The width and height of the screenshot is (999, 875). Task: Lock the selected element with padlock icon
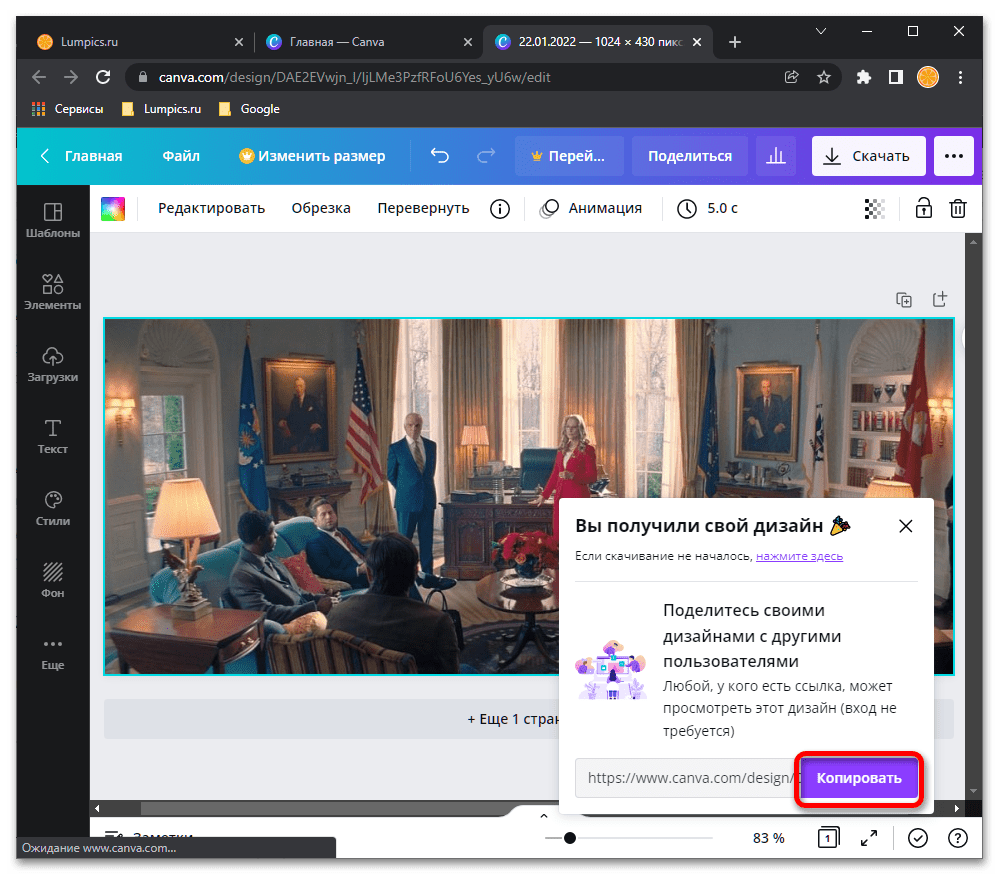924,208
